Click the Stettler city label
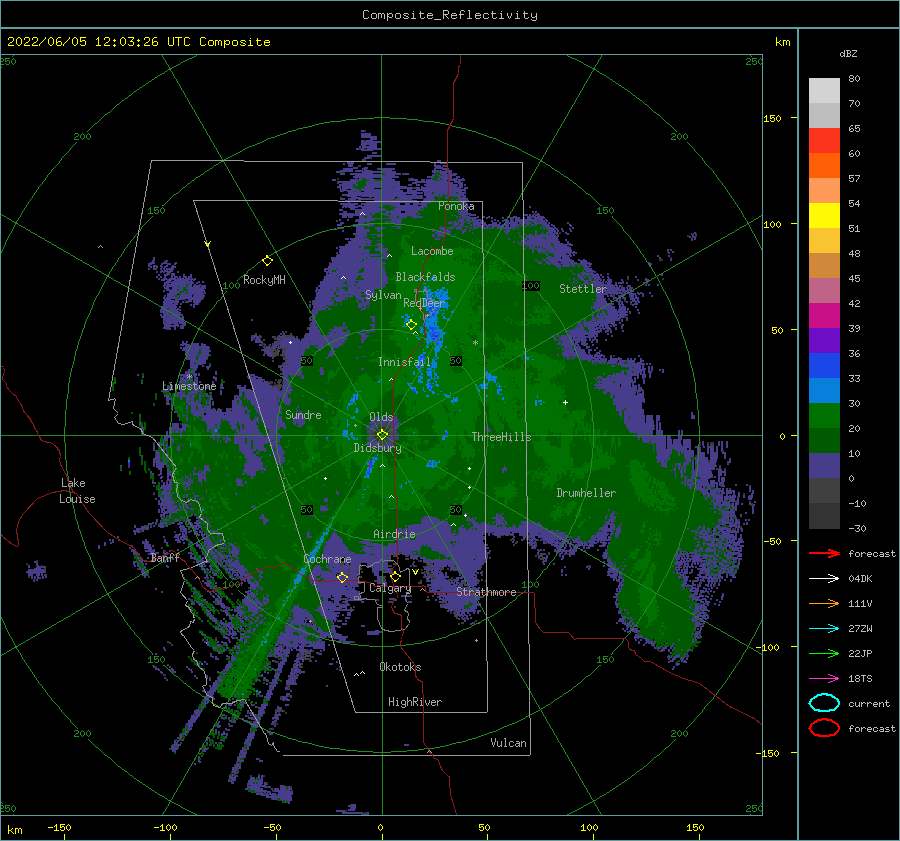This screenshot has width=900, height=841. pos(583,289)
